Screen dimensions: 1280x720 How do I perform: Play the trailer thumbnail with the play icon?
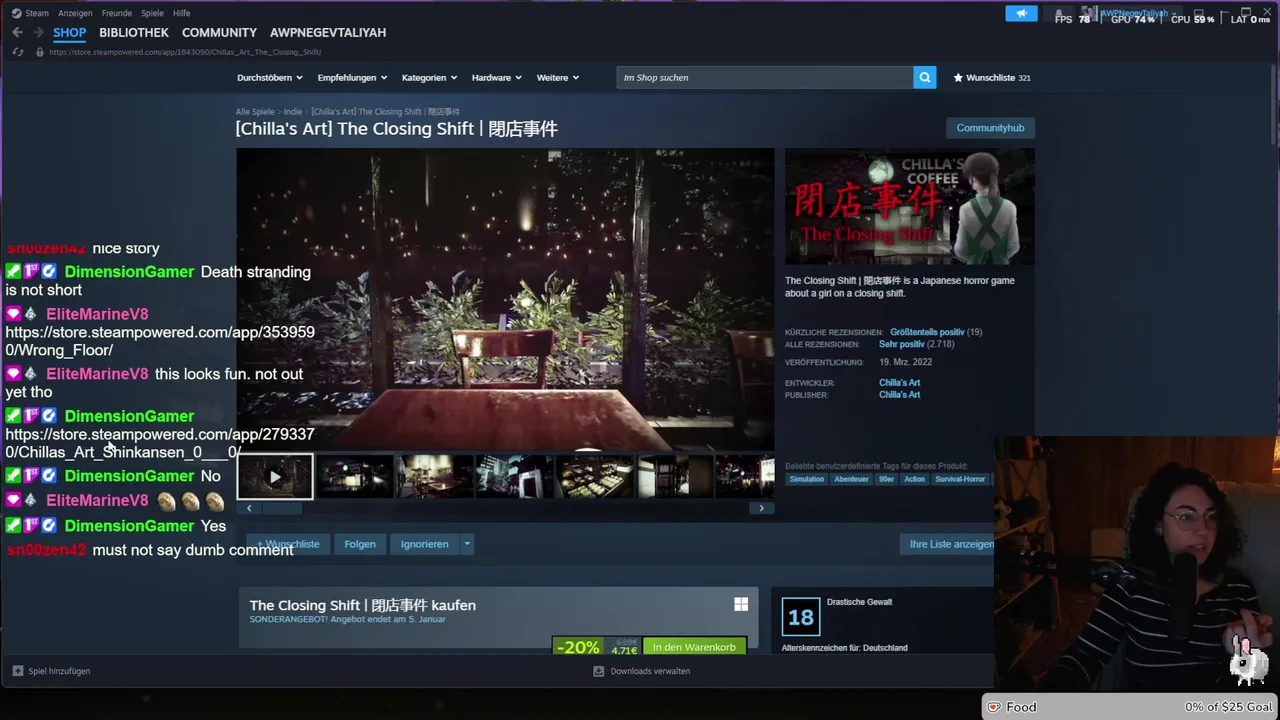tap(275, 477)
